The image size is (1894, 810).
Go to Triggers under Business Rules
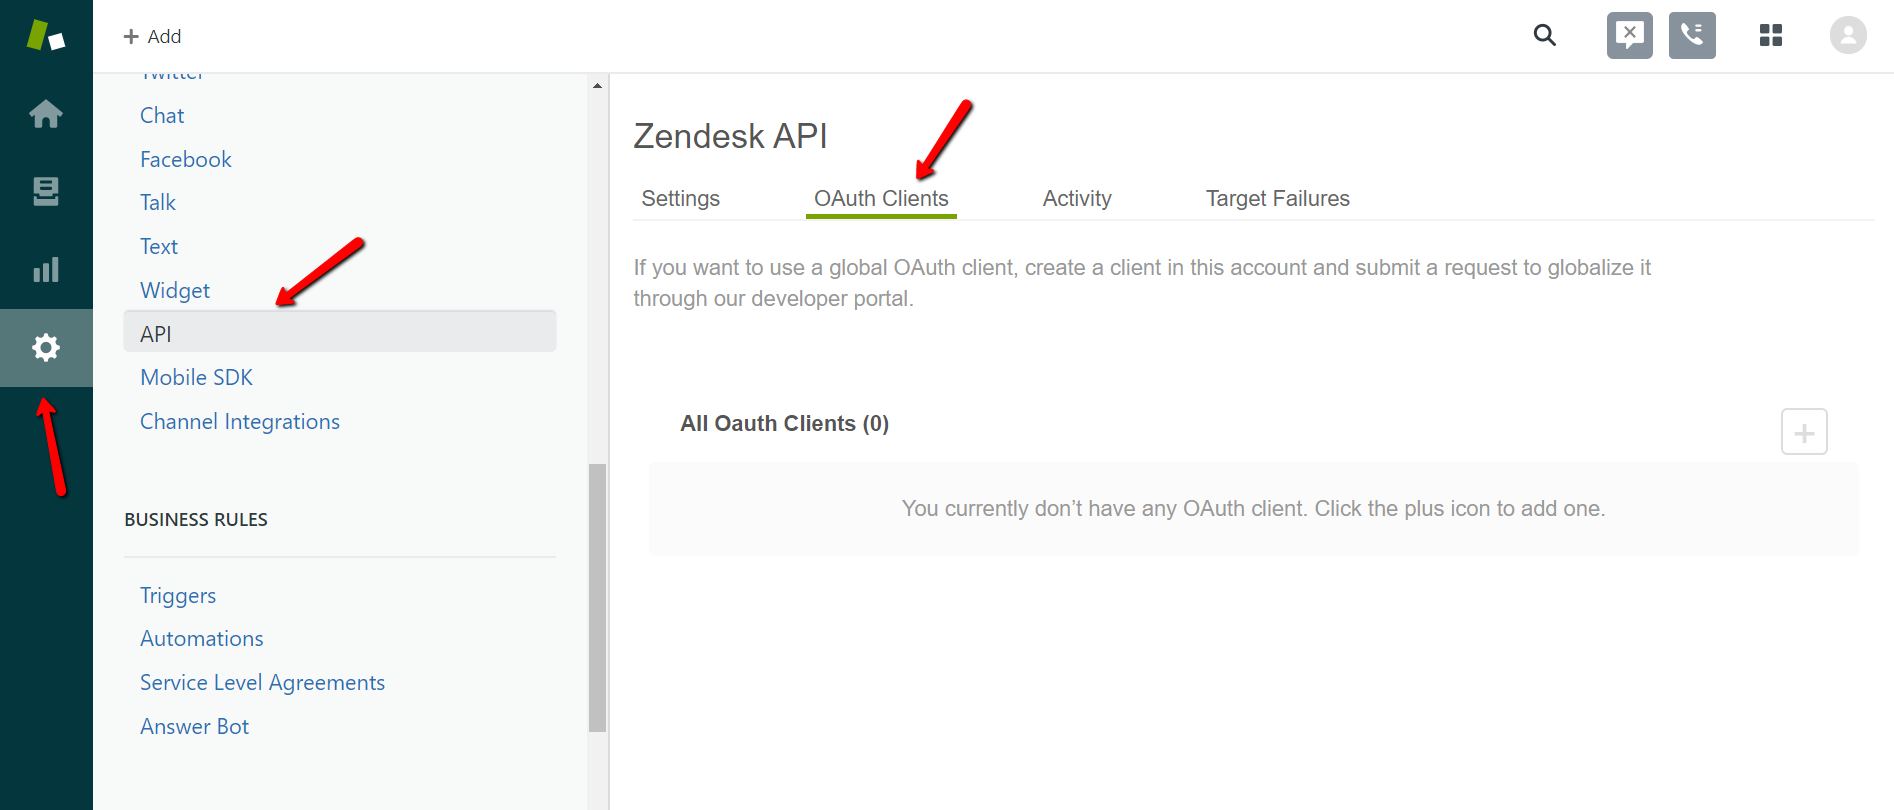pyautogui.click(x=178, y=595)
